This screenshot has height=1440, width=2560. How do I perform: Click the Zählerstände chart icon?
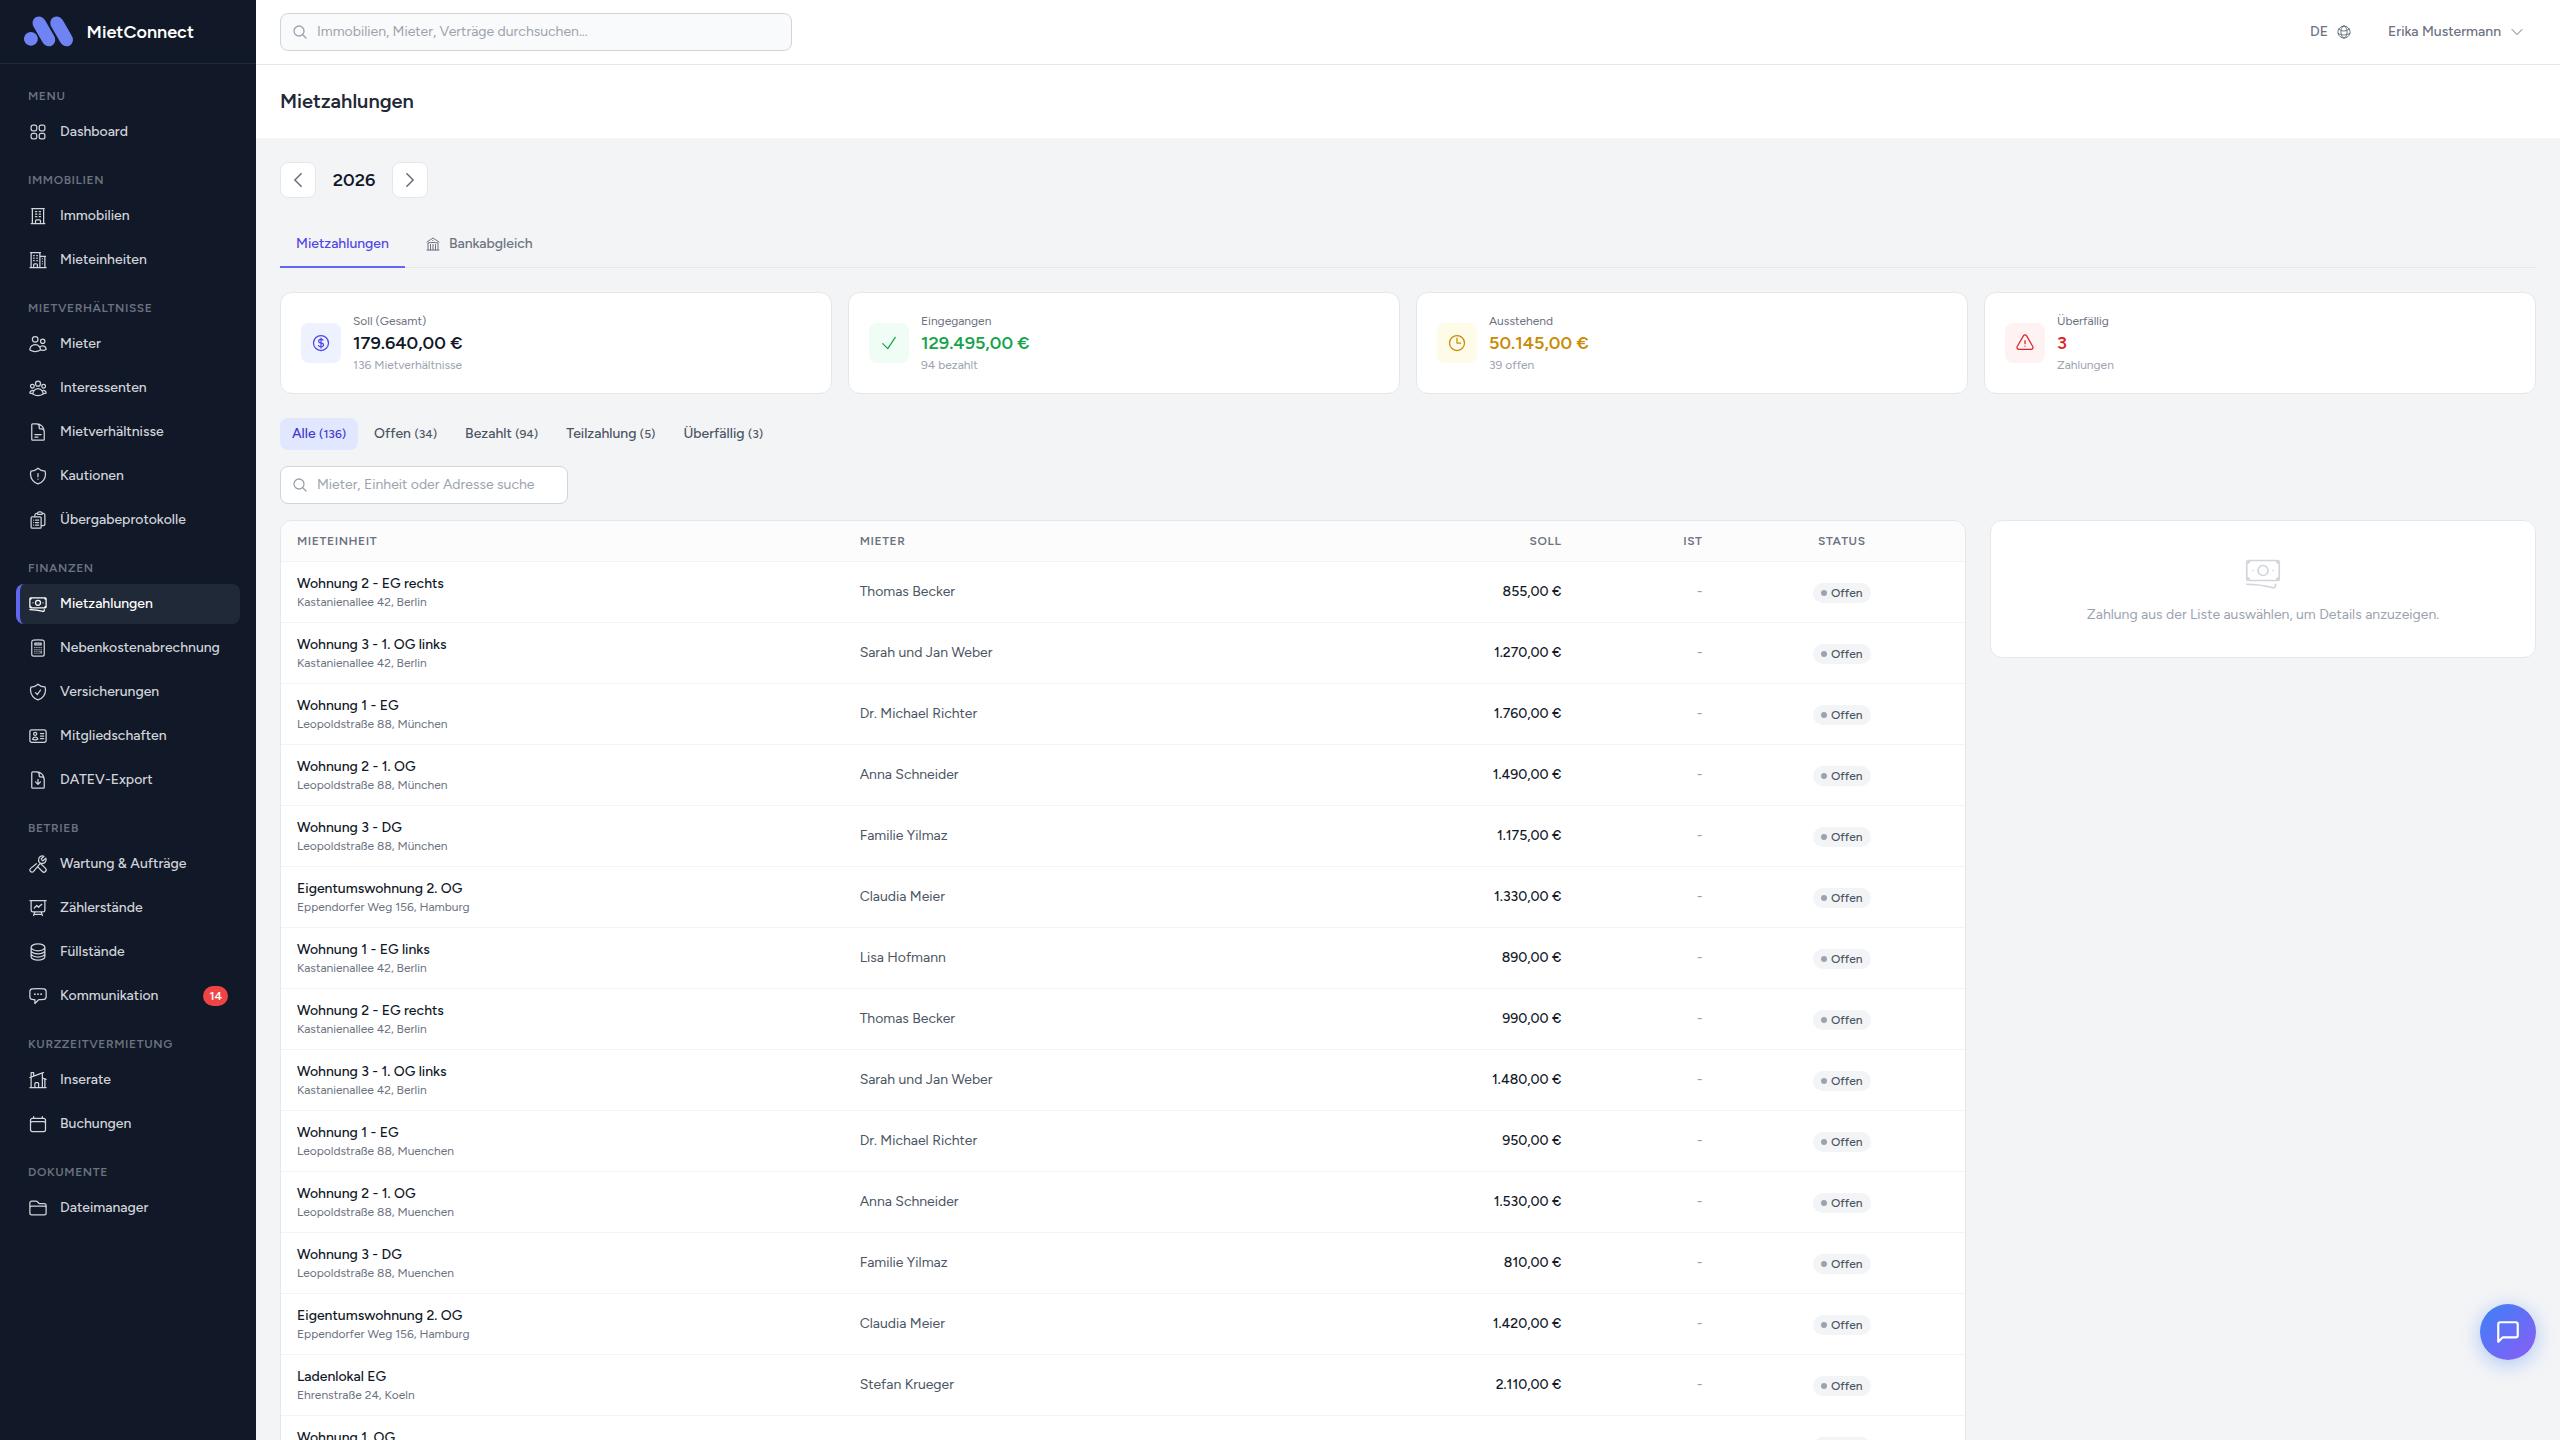tap(38, 908)
